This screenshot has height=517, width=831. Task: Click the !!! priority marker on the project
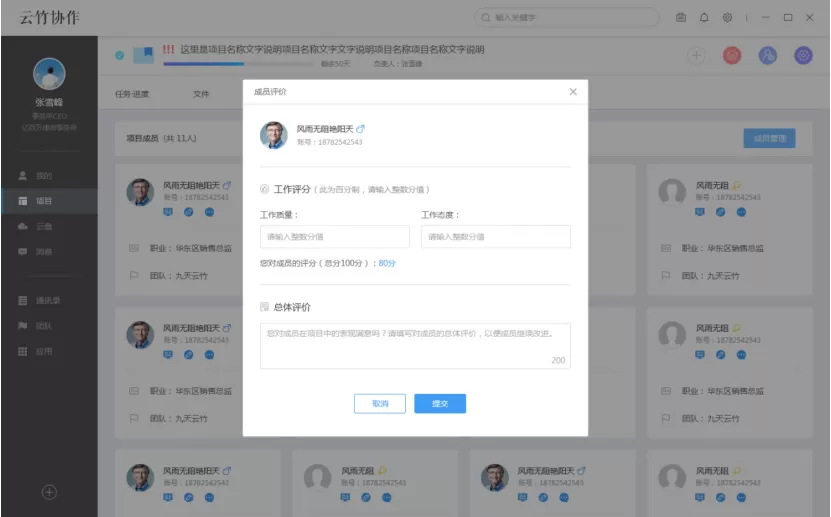169,49
